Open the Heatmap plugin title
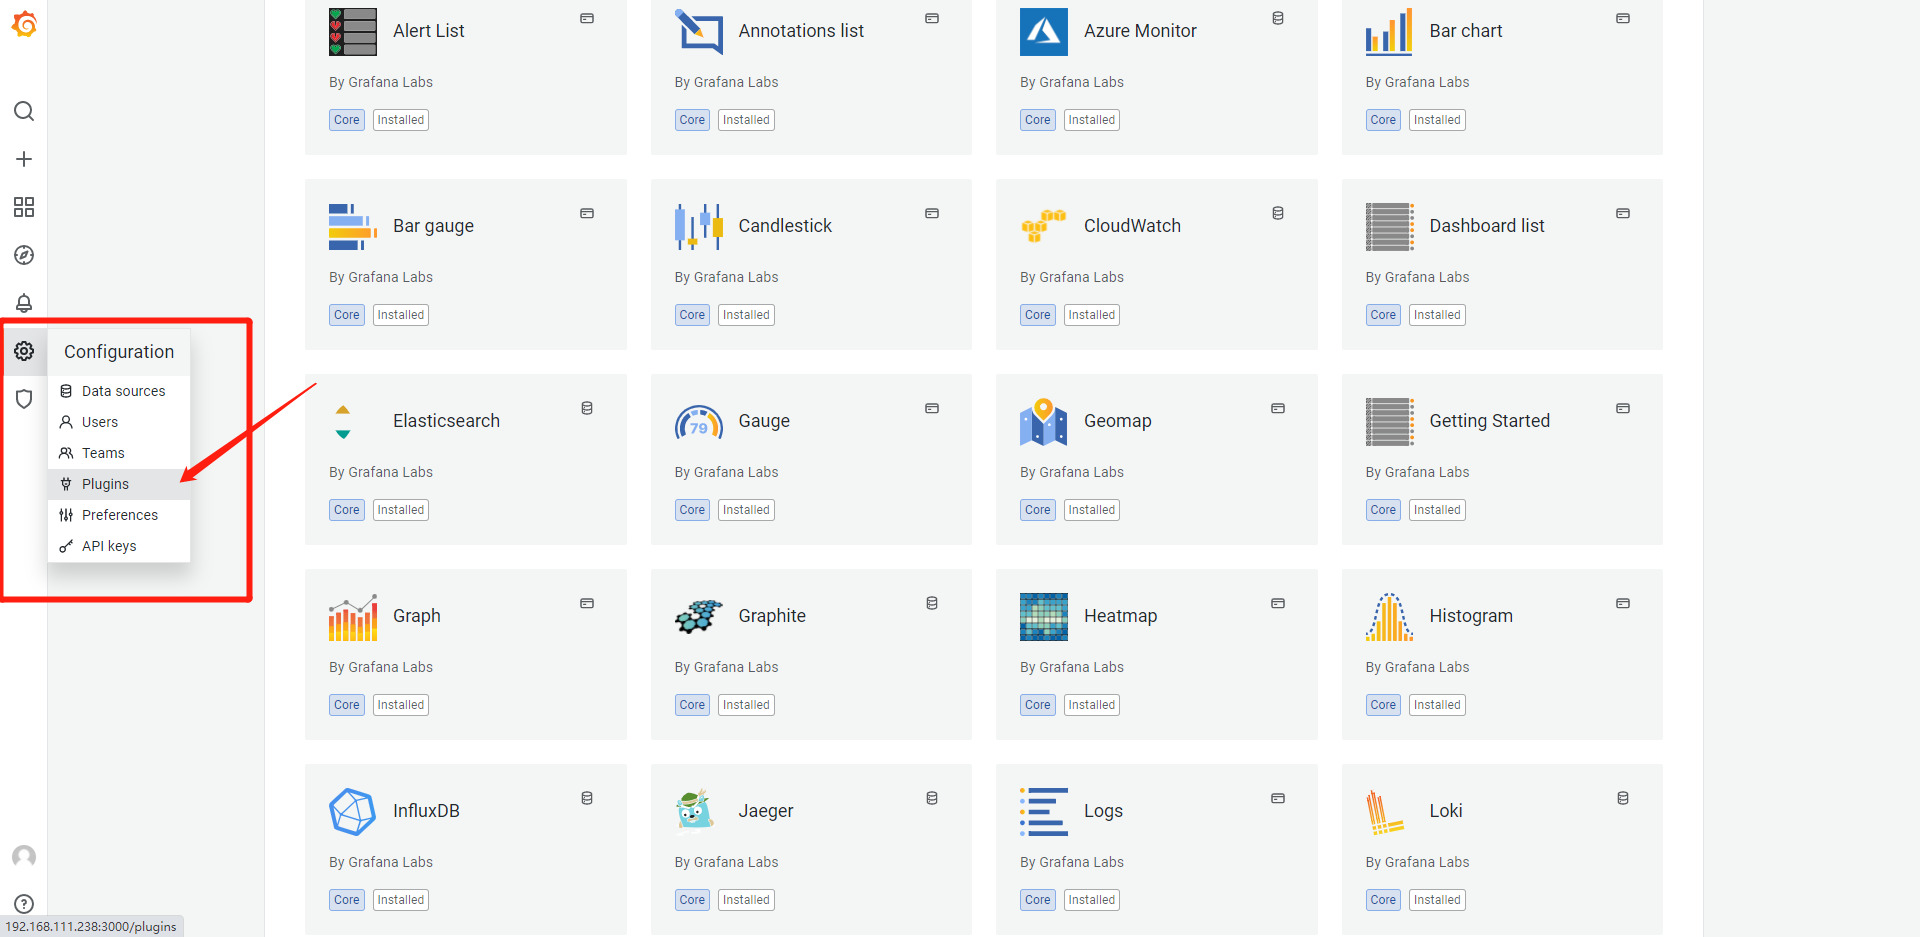 [x=1120, y=616]
